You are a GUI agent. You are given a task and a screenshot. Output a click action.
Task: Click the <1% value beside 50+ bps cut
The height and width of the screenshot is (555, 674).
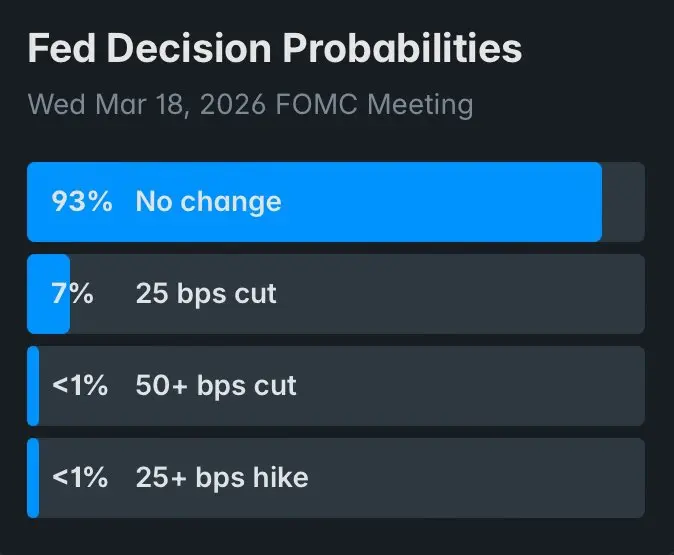point(79,386)
